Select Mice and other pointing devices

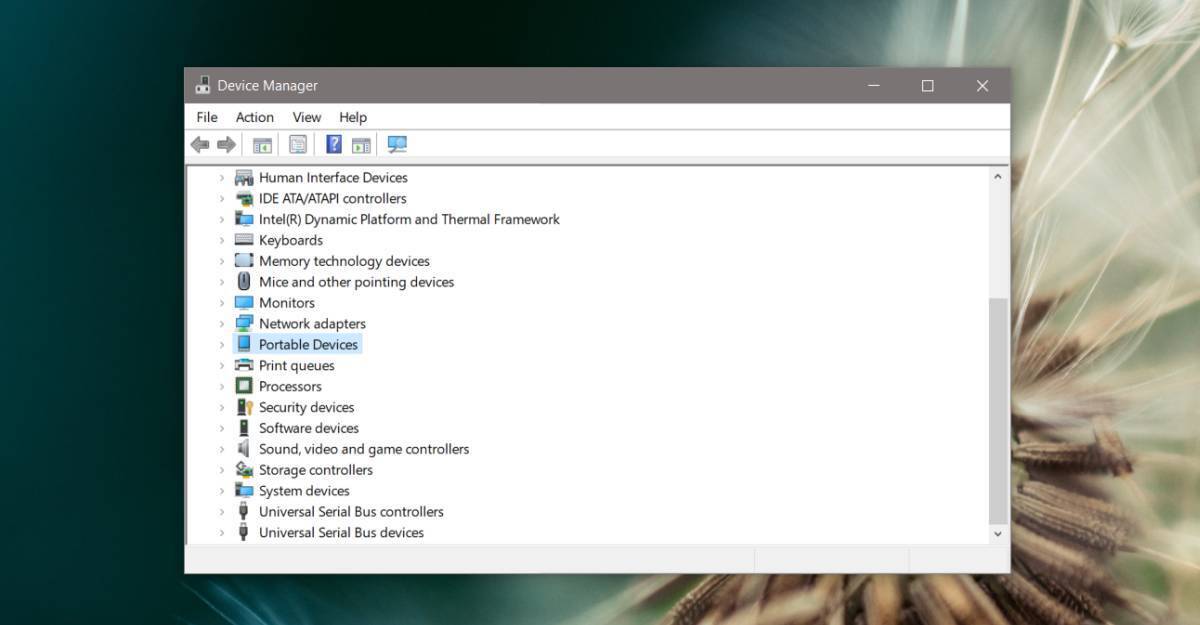(356, 282)
